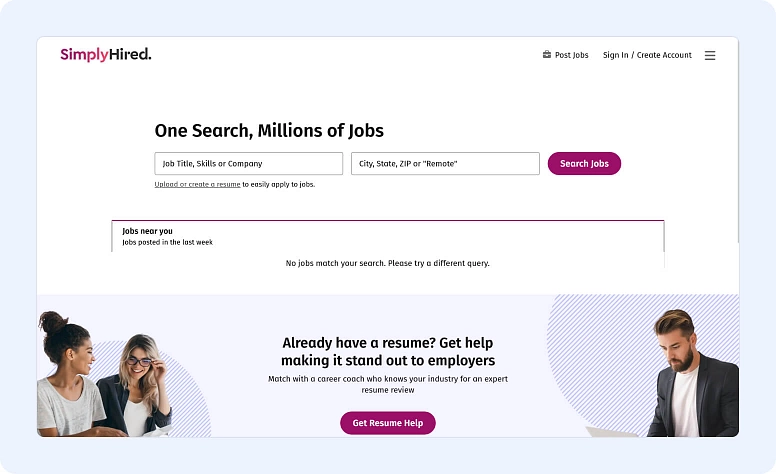Open the hamburger menu
Screen dimensions: 776x474
(x=710, y=56)
